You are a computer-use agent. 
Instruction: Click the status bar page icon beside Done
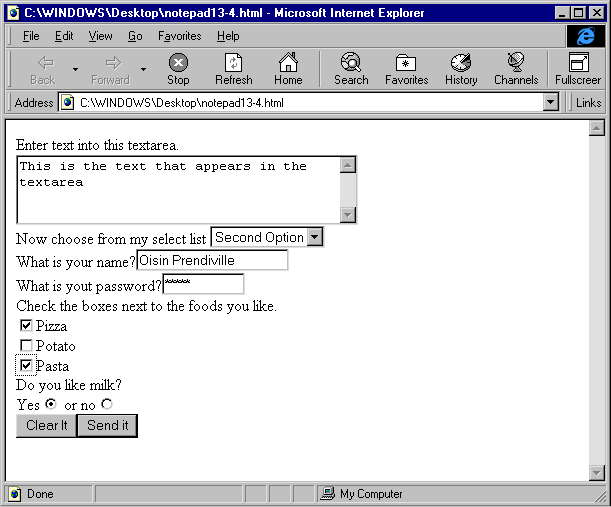point(14,494)
